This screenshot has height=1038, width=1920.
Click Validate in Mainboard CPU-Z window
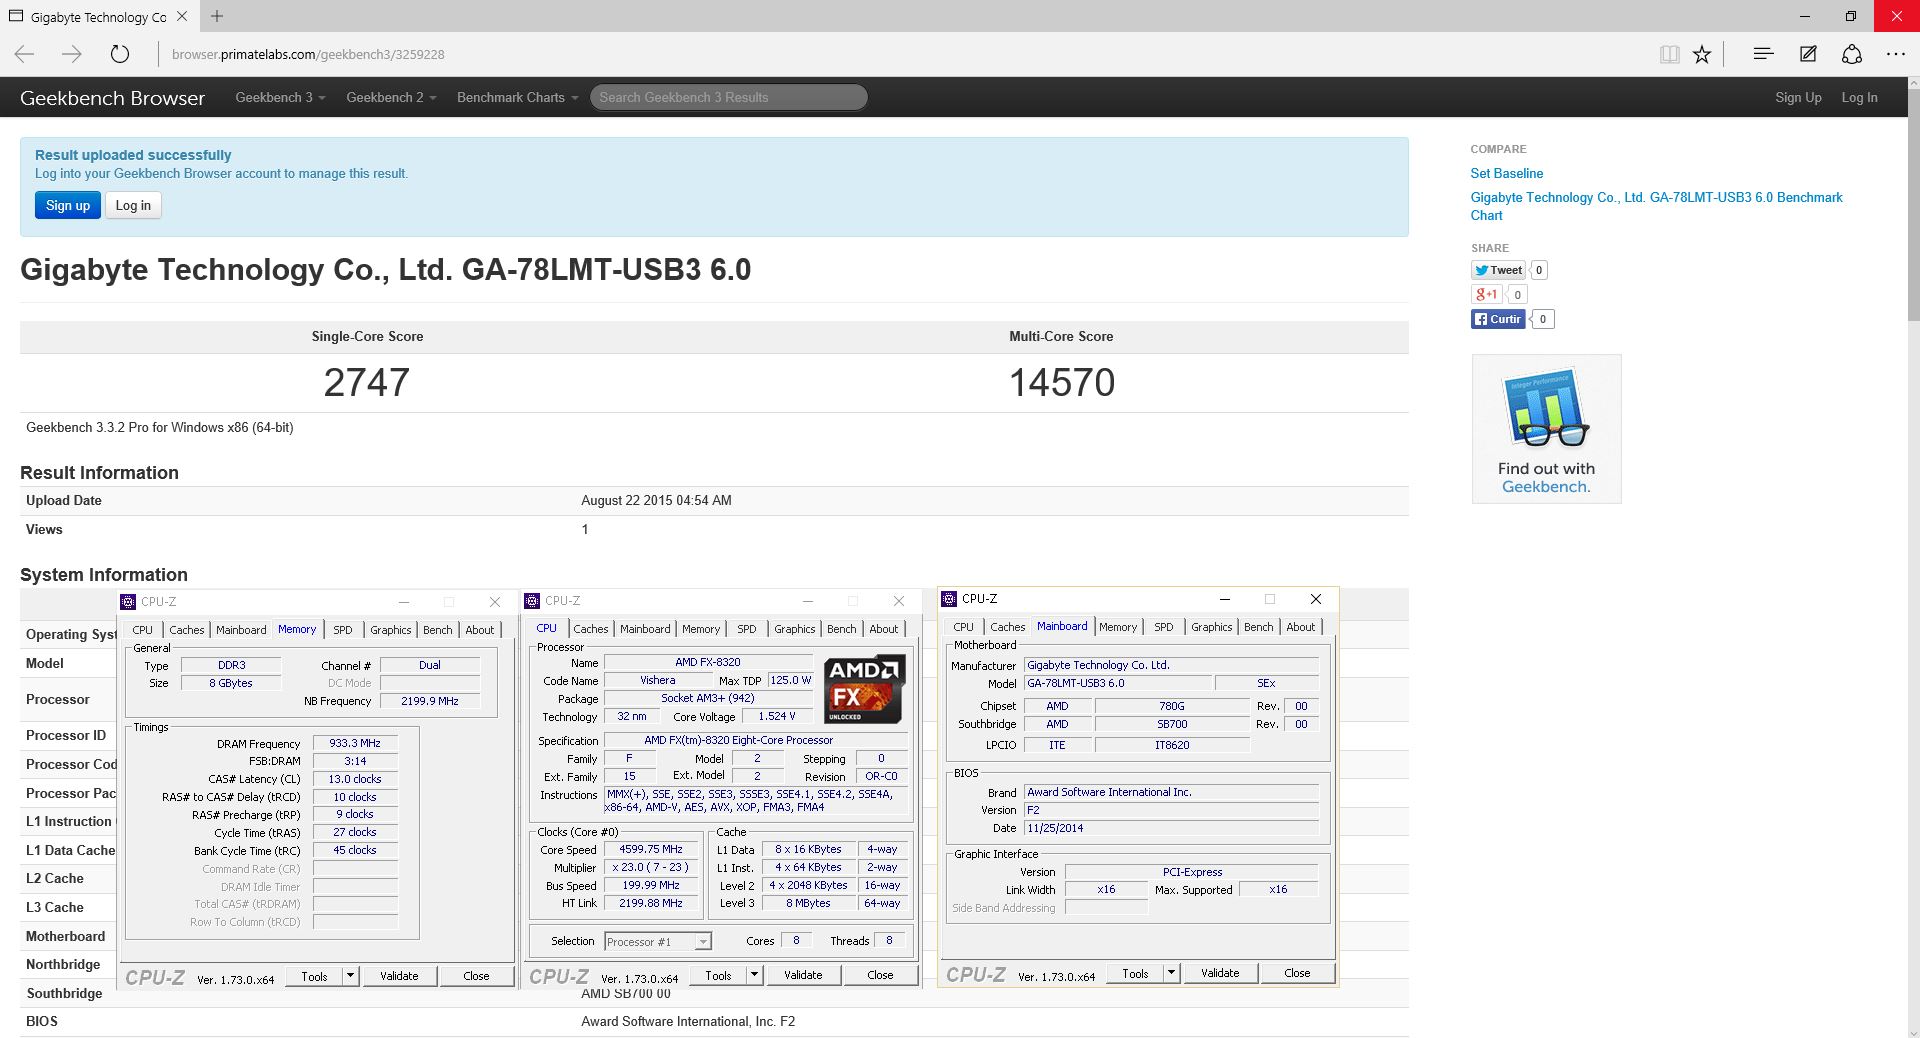pyautogui.click(x=1220, y=973)
